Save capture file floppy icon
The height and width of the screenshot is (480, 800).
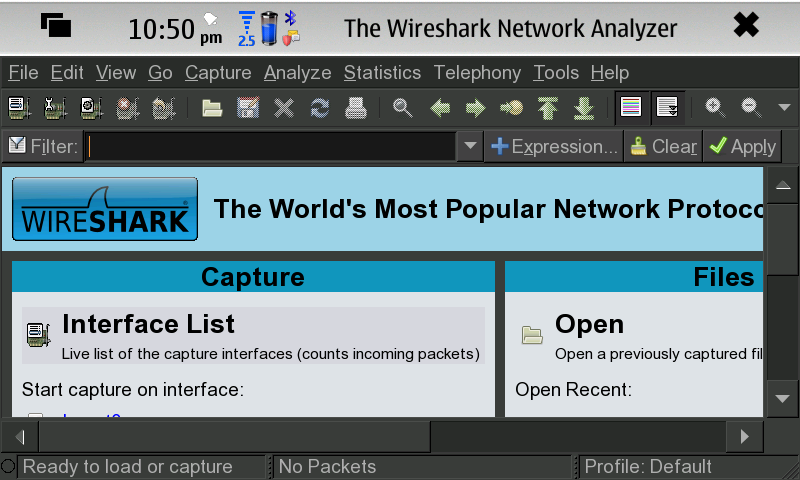248,108
